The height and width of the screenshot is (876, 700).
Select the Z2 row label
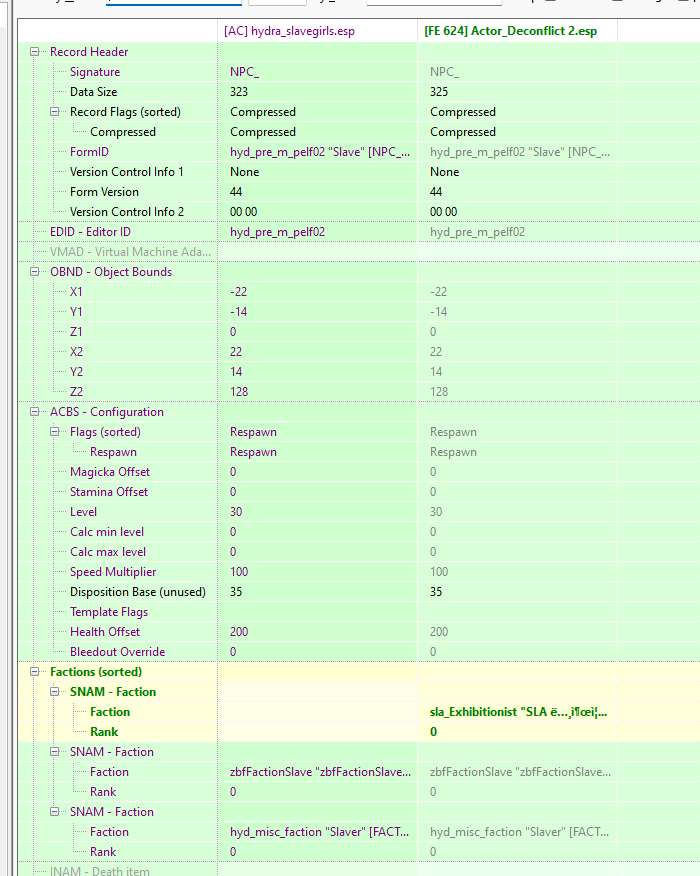(x=77, y=392)
